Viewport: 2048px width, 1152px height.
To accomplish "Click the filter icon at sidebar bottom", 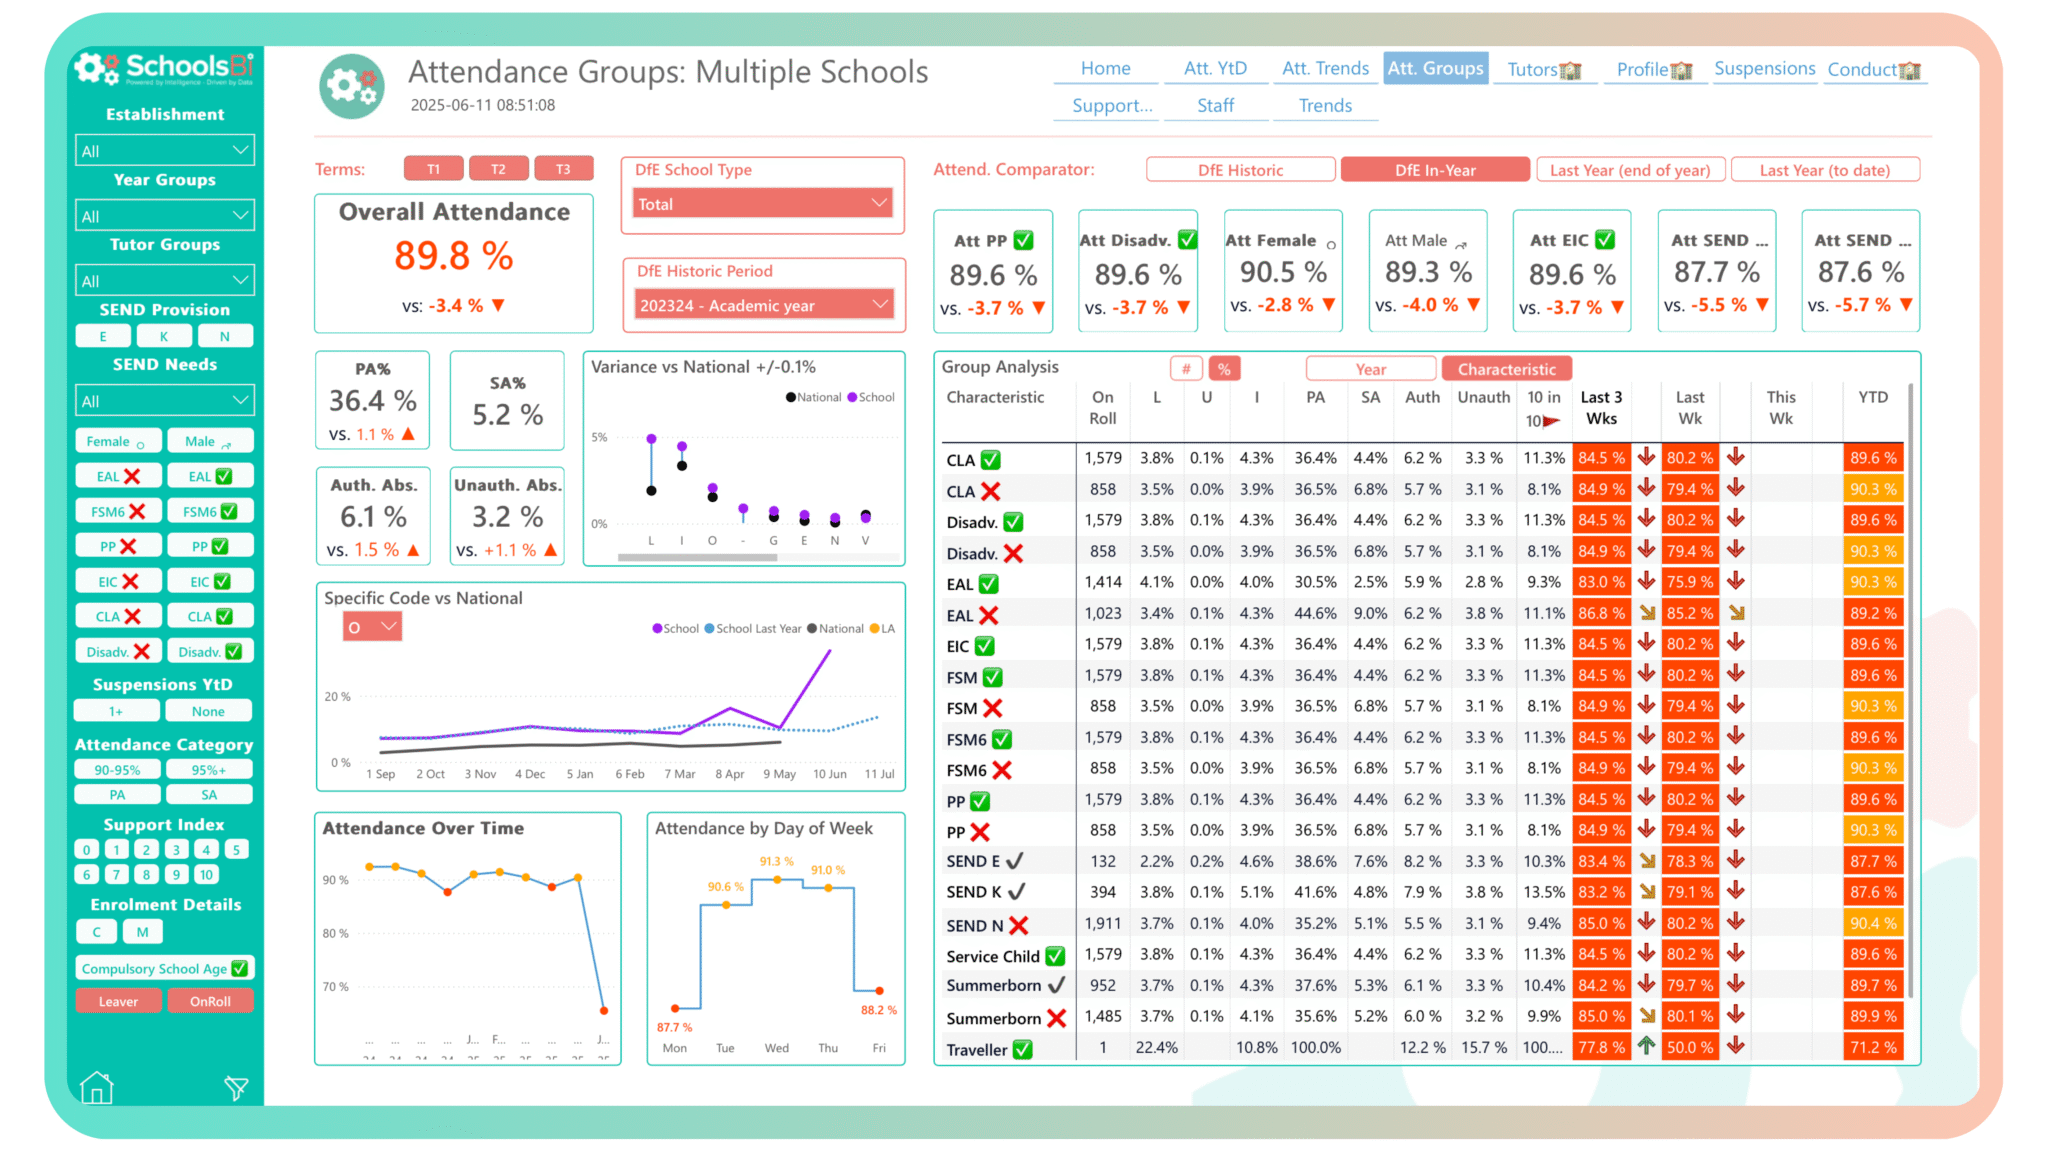I will 236,1087.
